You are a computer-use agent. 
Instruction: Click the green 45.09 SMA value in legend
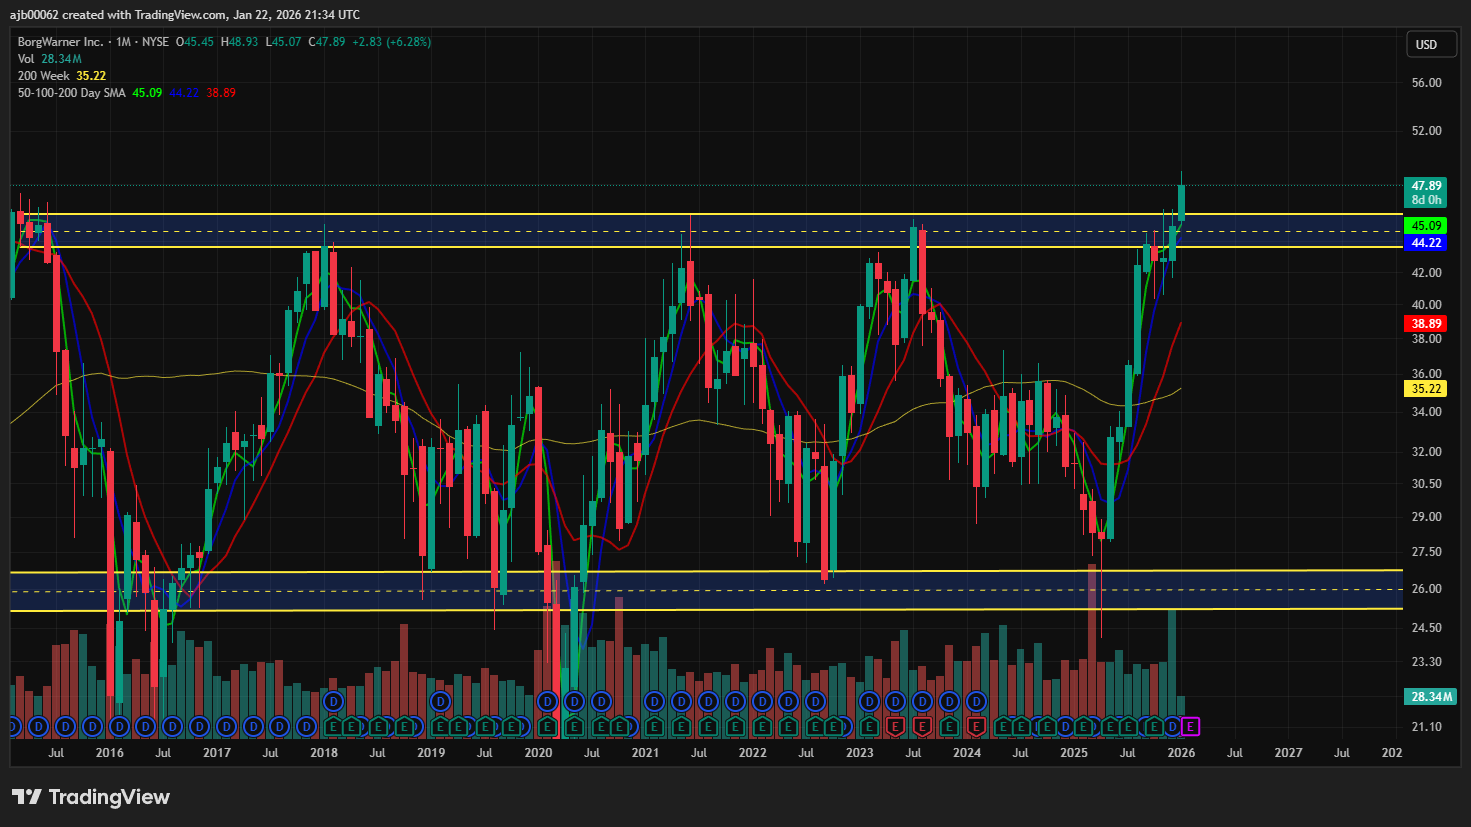point(146,92)
